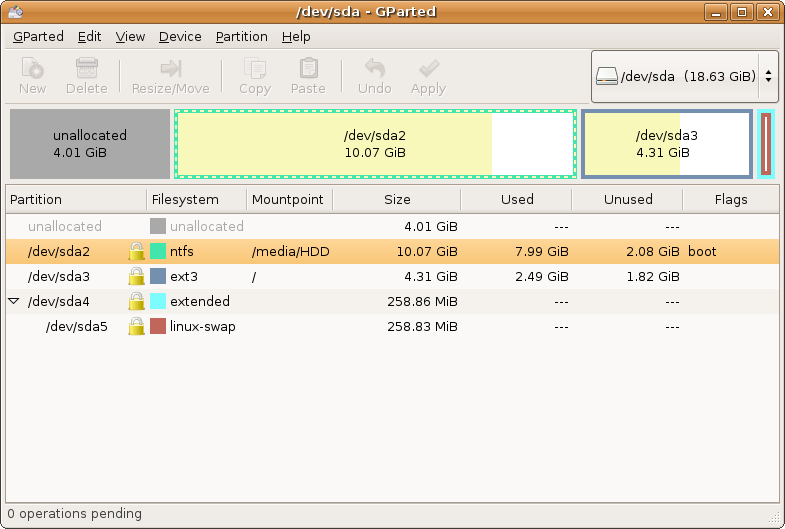Click the lock icon on /dev/sda4 row
Image resolution: width=785 pixels, height=529 pixels.
point(136,301)
